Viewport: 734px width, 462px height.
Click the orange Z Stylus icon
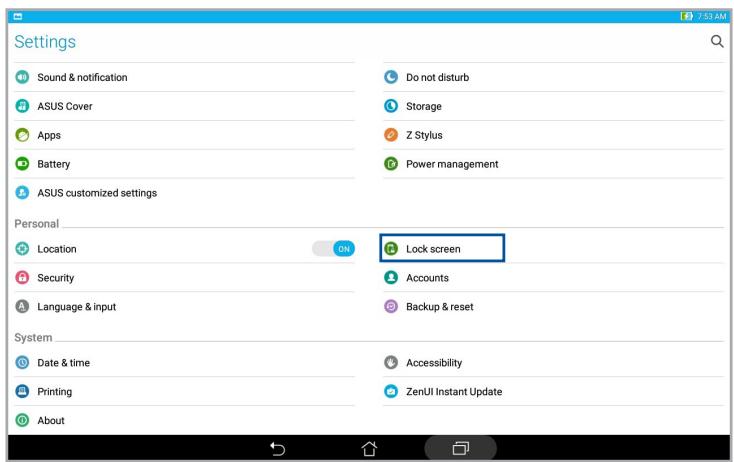[391, 135]
